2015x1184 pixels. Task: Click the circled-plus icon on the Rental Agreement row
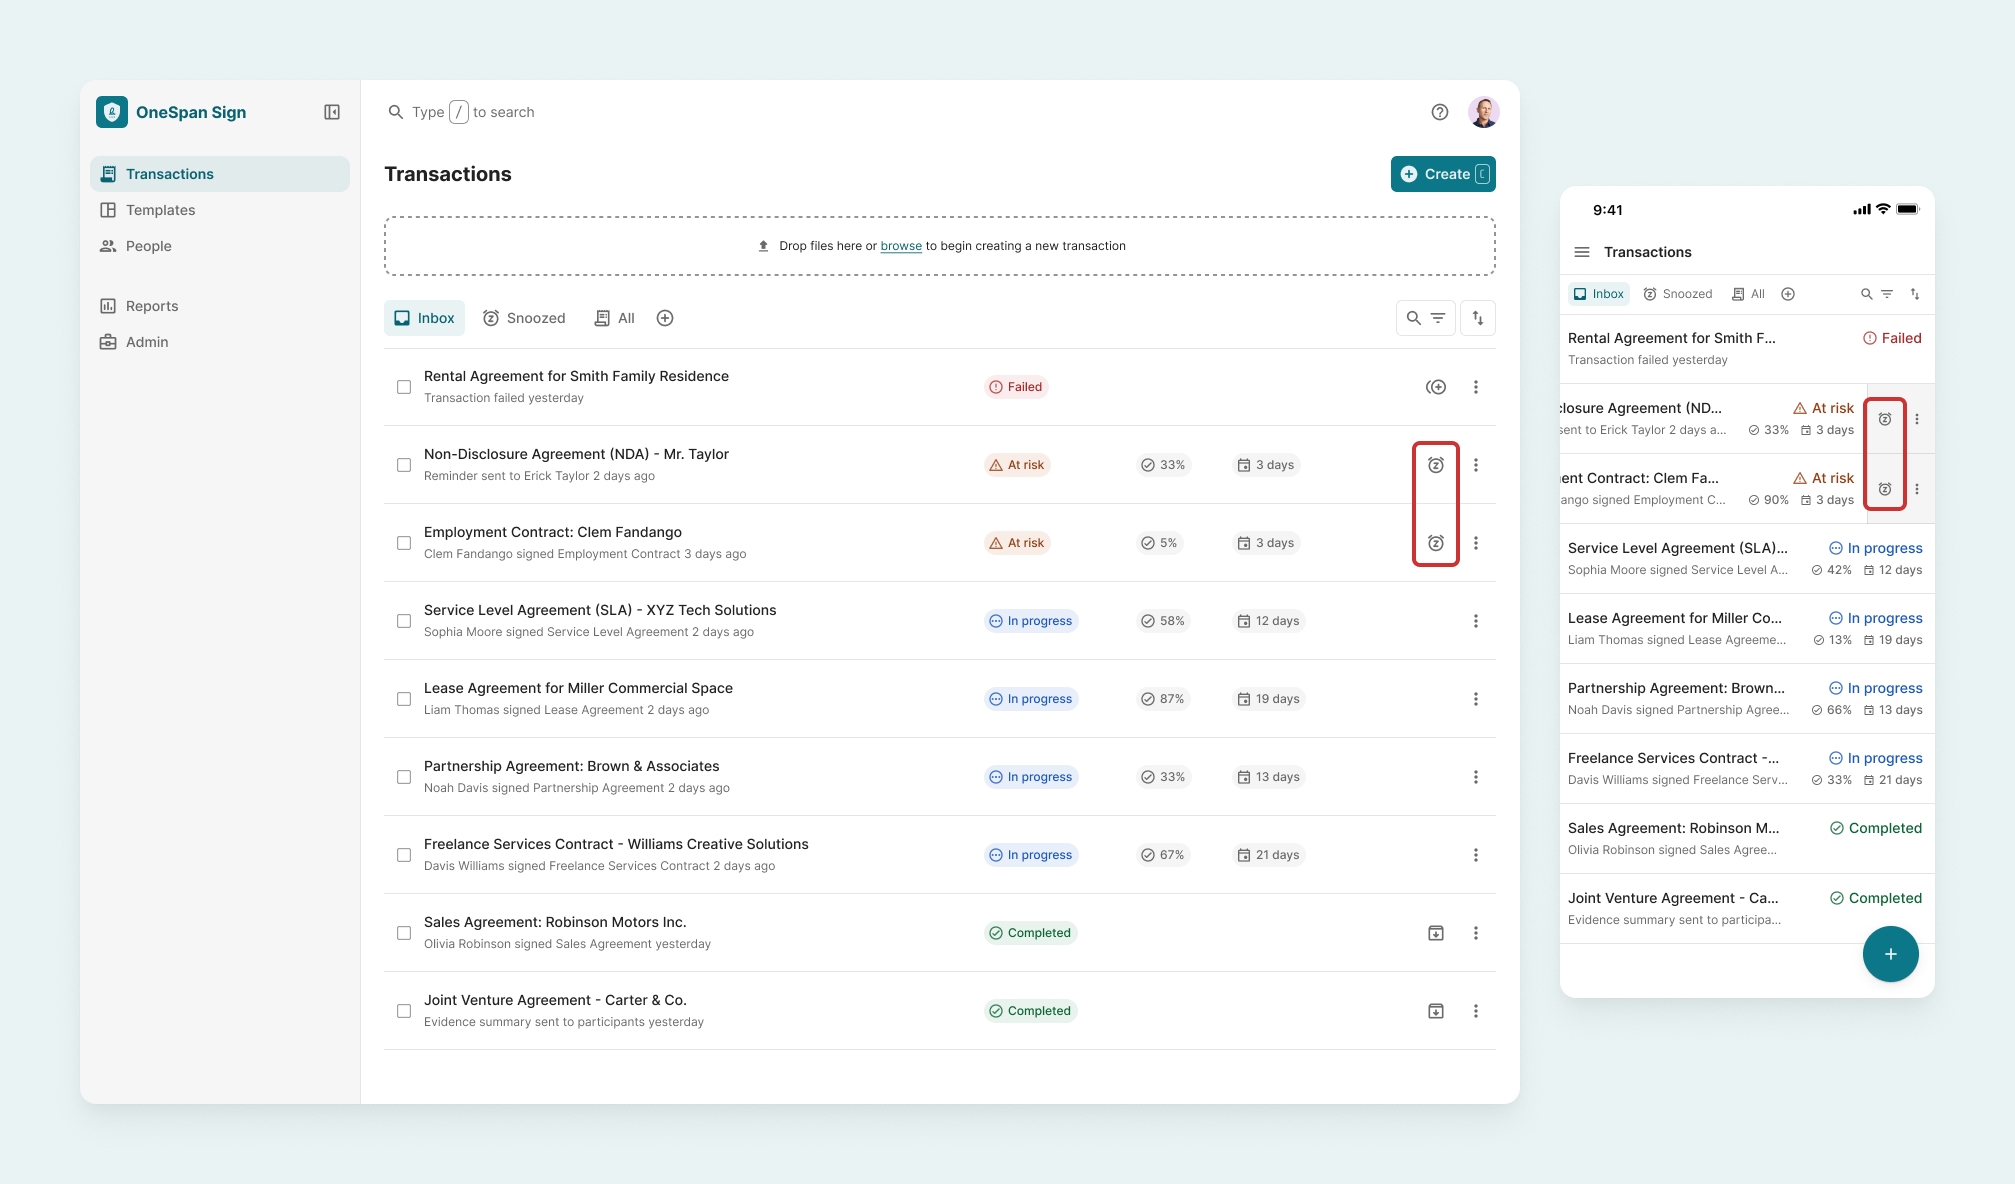pos(1436,387)
